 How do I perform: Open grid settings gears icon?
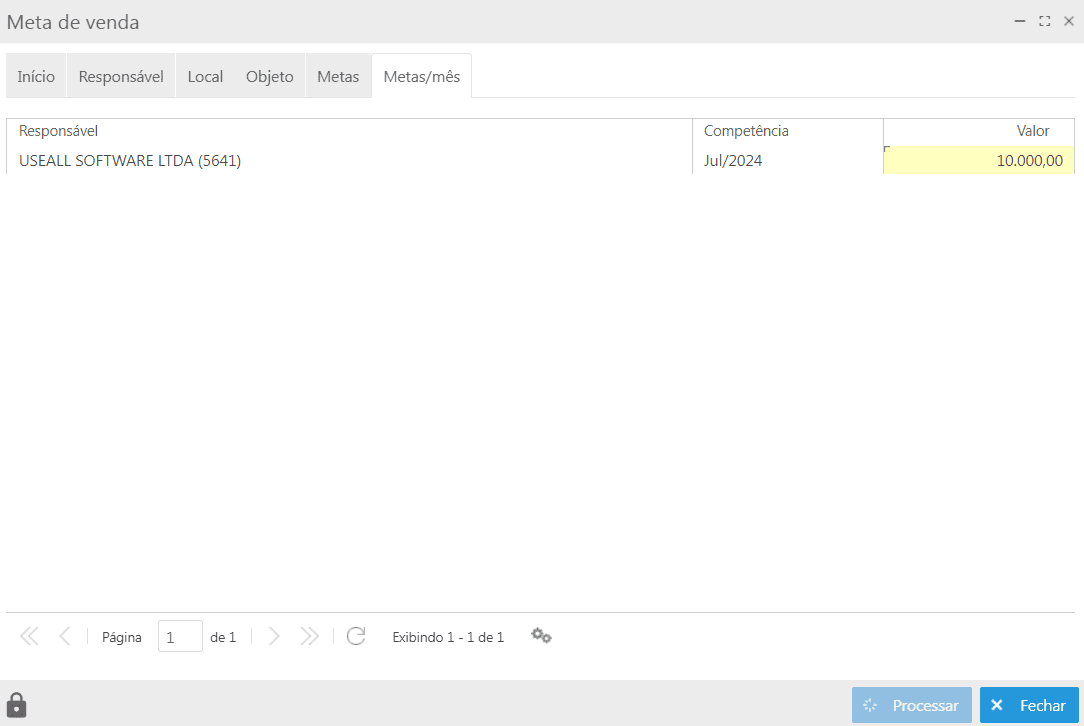541,635
